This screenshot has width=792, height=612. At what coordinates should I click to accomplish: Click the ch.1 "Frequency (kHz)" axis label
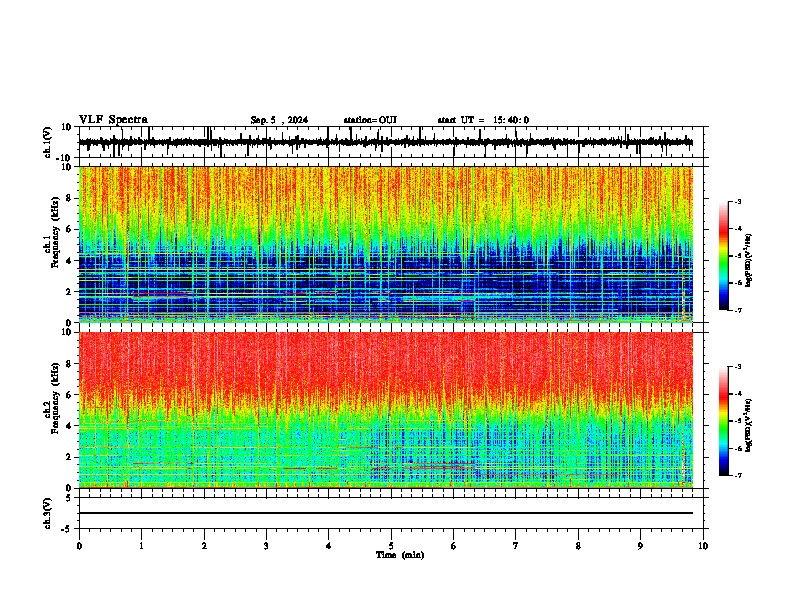click(x=55, y=232)
